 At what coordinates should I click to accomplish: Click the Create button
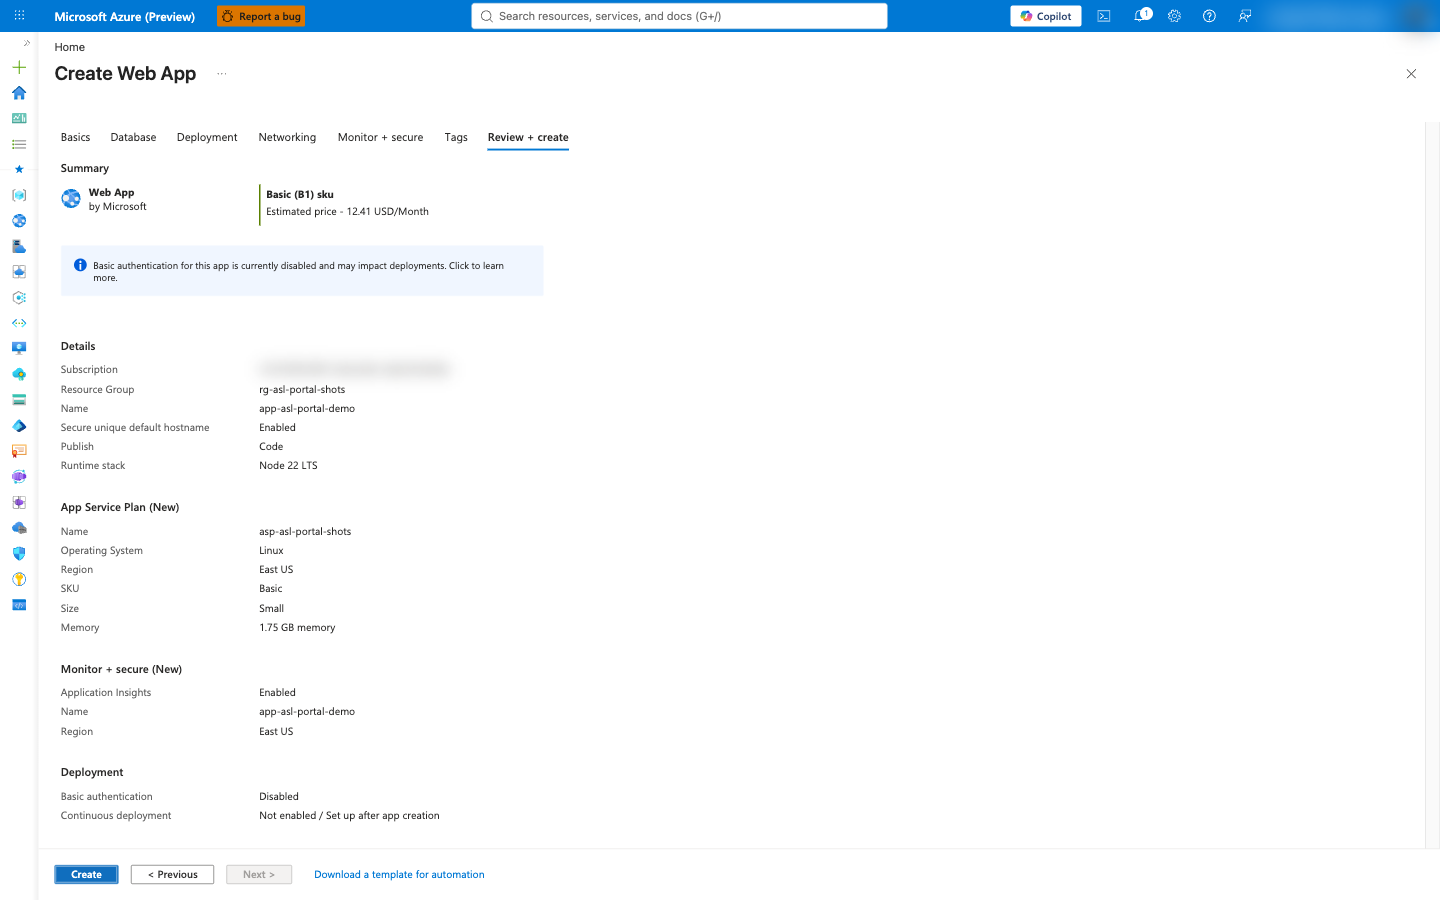coord(86,874)
